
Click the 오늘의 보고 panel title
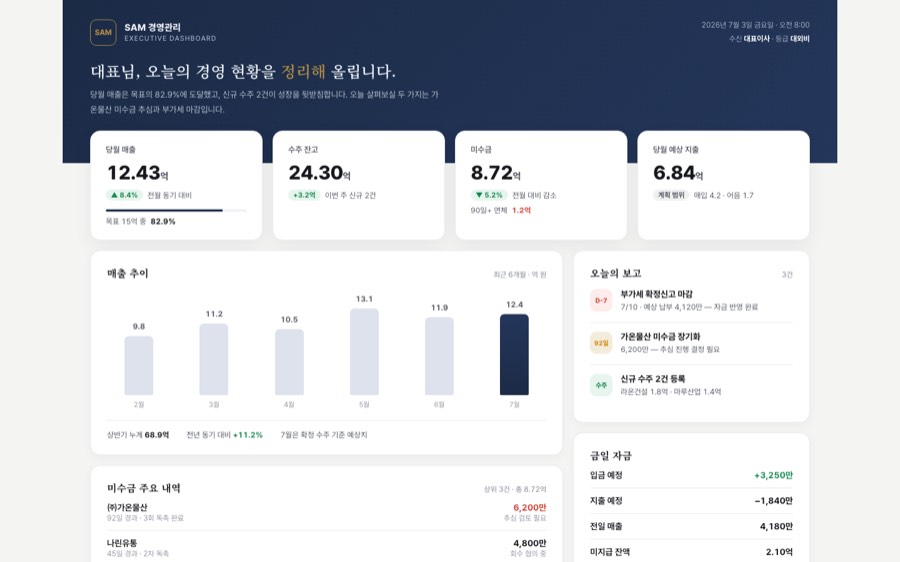(x=616, y=274)
